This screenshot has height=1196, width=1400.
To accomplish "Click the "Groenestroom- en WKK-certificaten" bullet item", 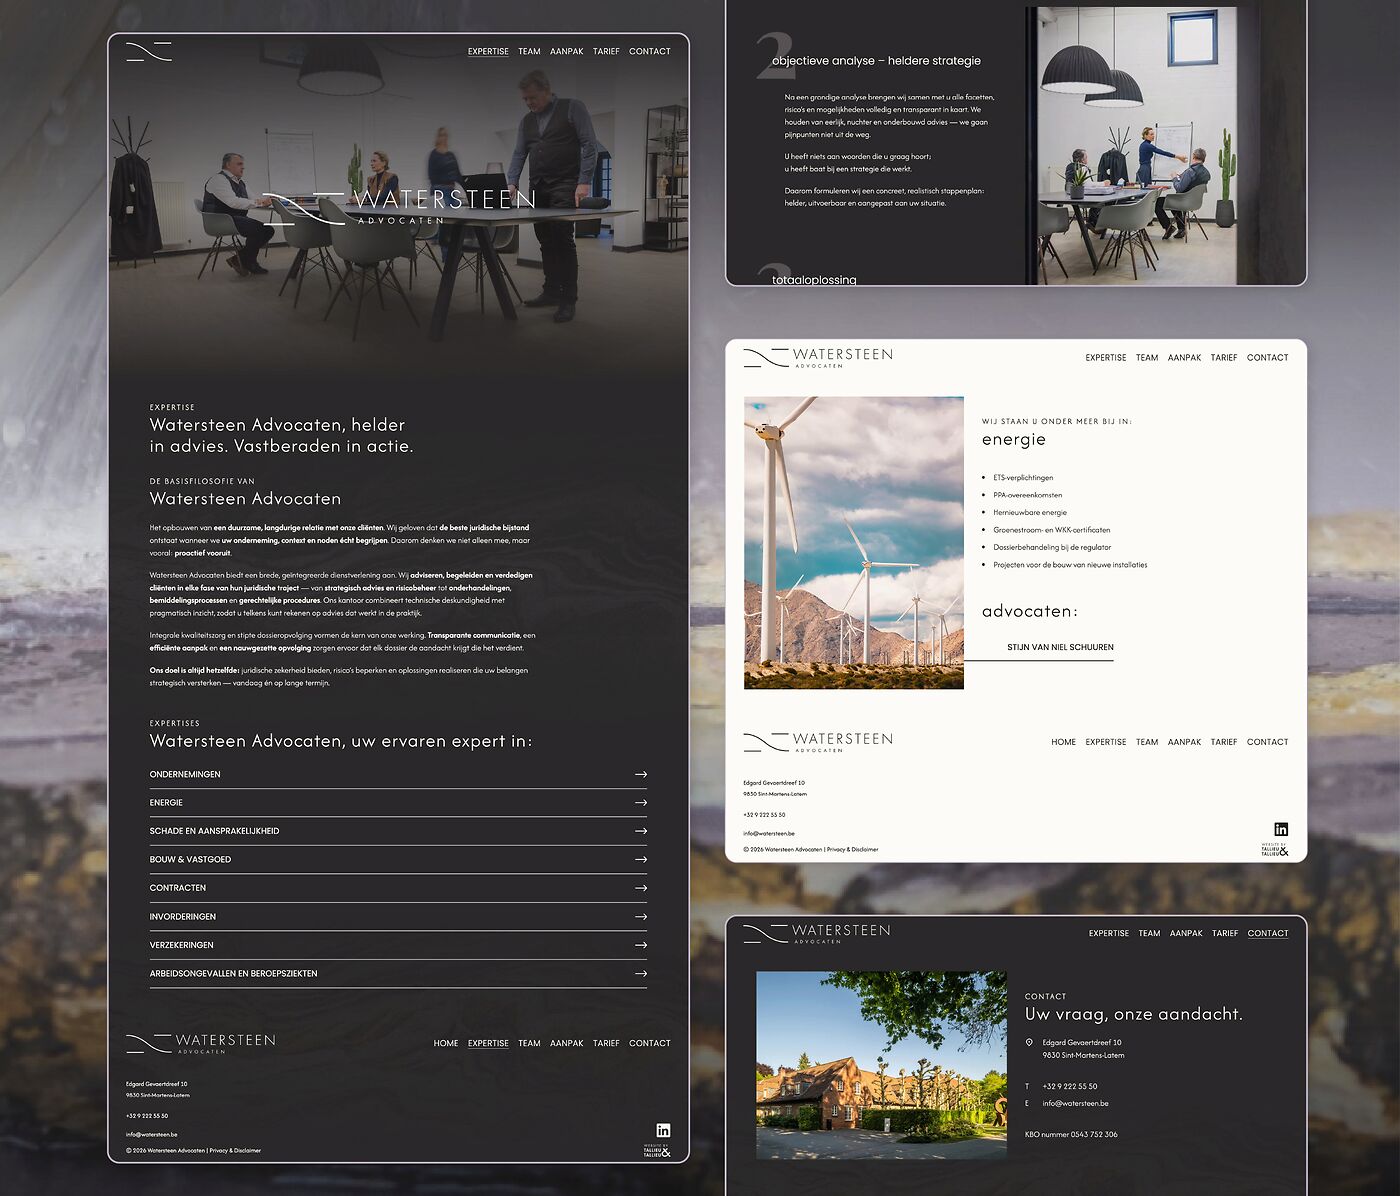I will 1052,530.
